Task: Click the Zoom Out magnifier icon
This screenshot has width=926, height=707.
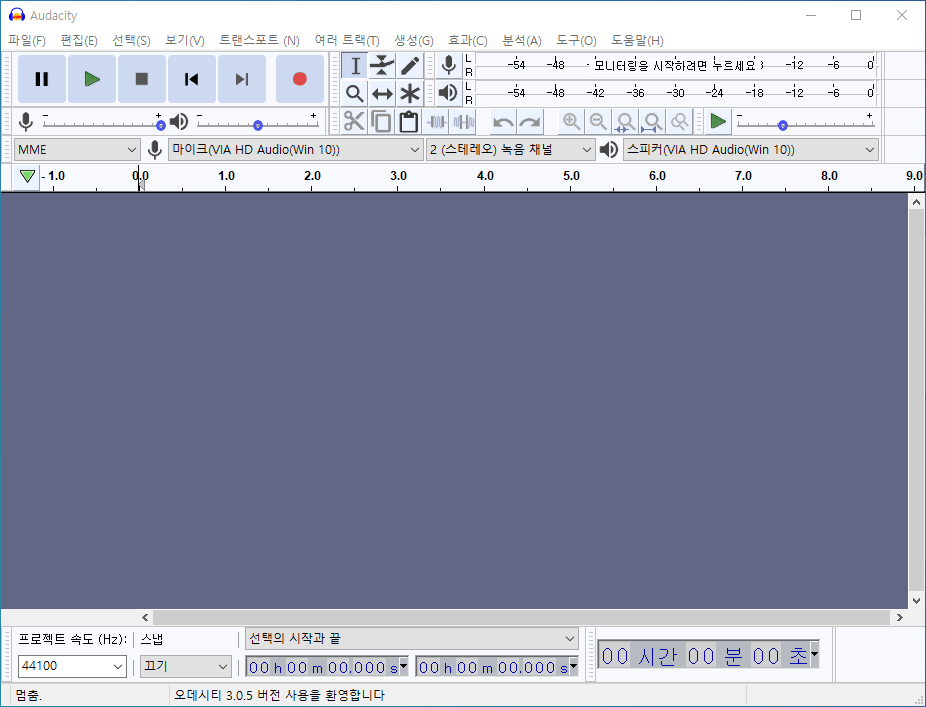Action: click(598, 122)
